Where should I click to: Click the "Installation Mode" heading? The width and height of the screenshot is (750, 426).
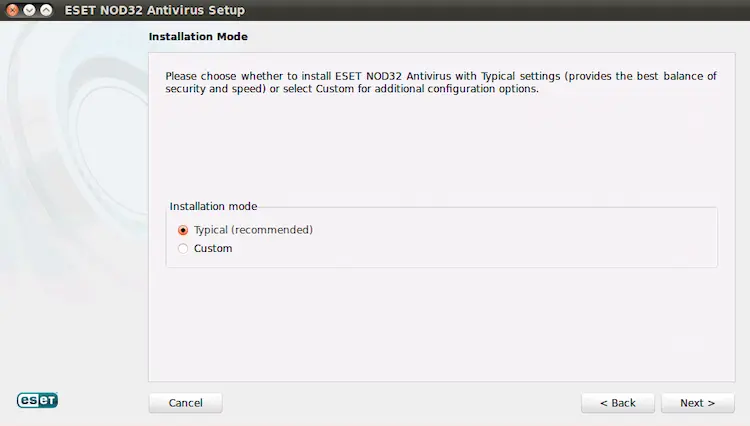click(x=198, y=37)
